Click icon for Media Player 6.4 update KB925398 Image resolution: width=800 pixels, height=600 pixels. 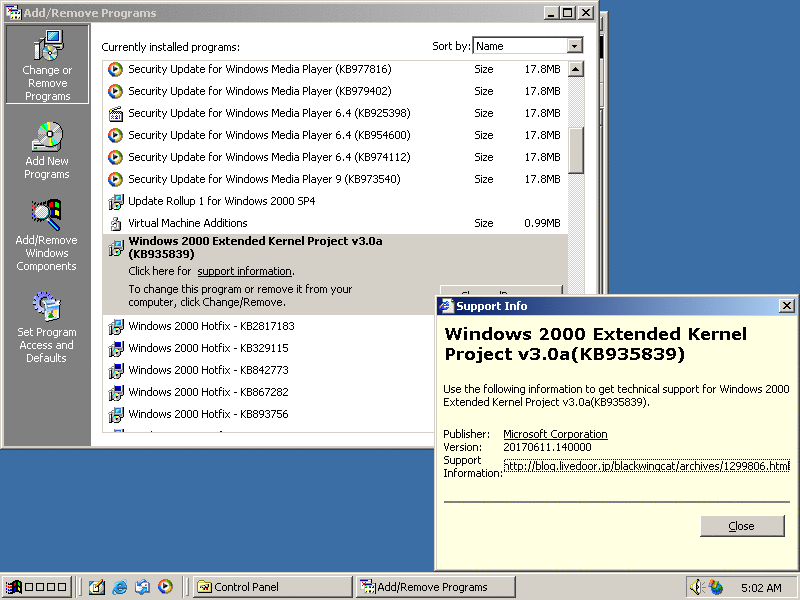coord(116,113)
